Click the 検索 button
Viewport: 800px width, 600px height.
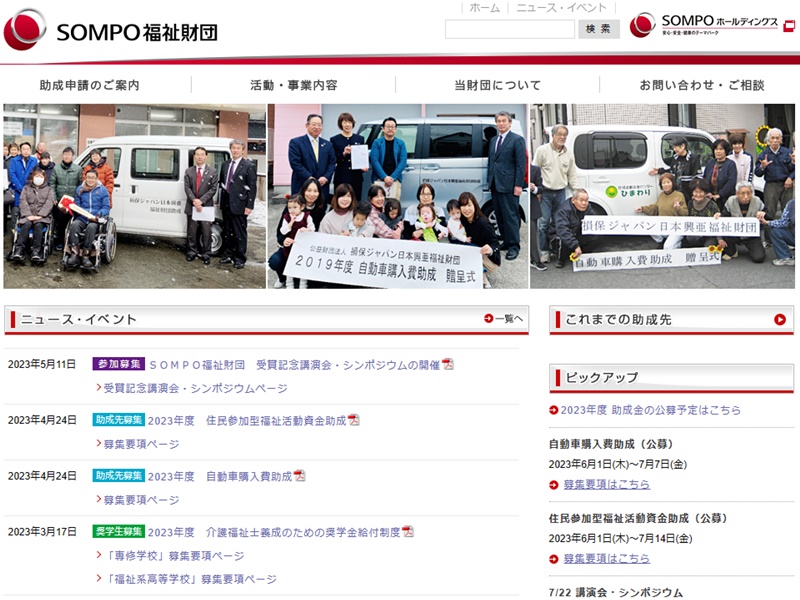[x=598, y=29]
